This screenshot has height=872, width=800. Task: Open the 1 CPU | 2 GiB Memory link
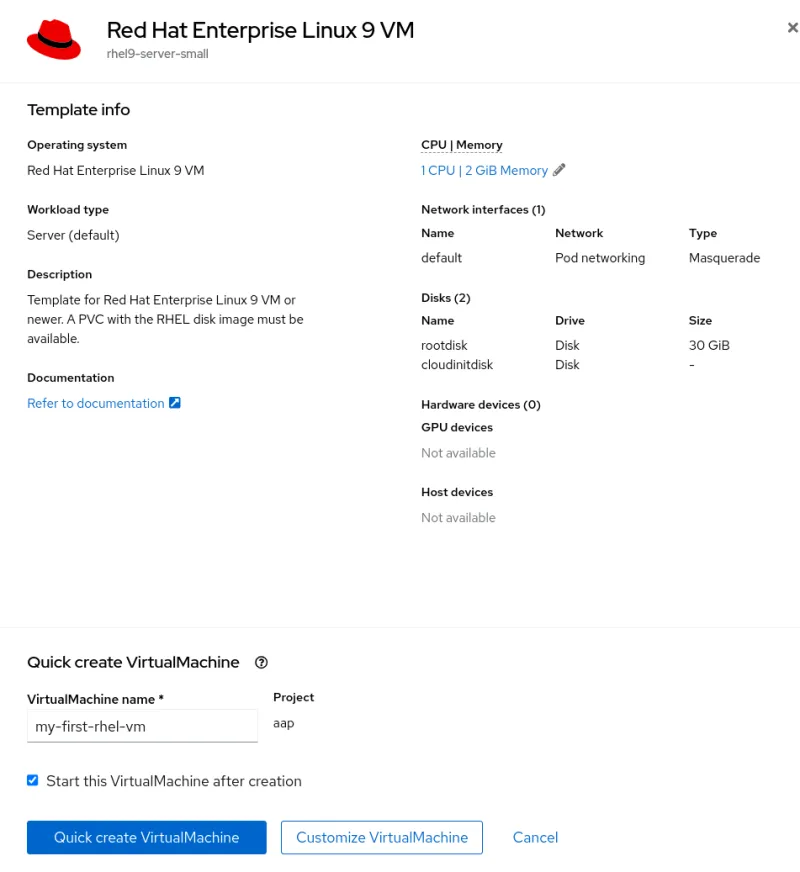pyautogui.click(x=484, y=170)
